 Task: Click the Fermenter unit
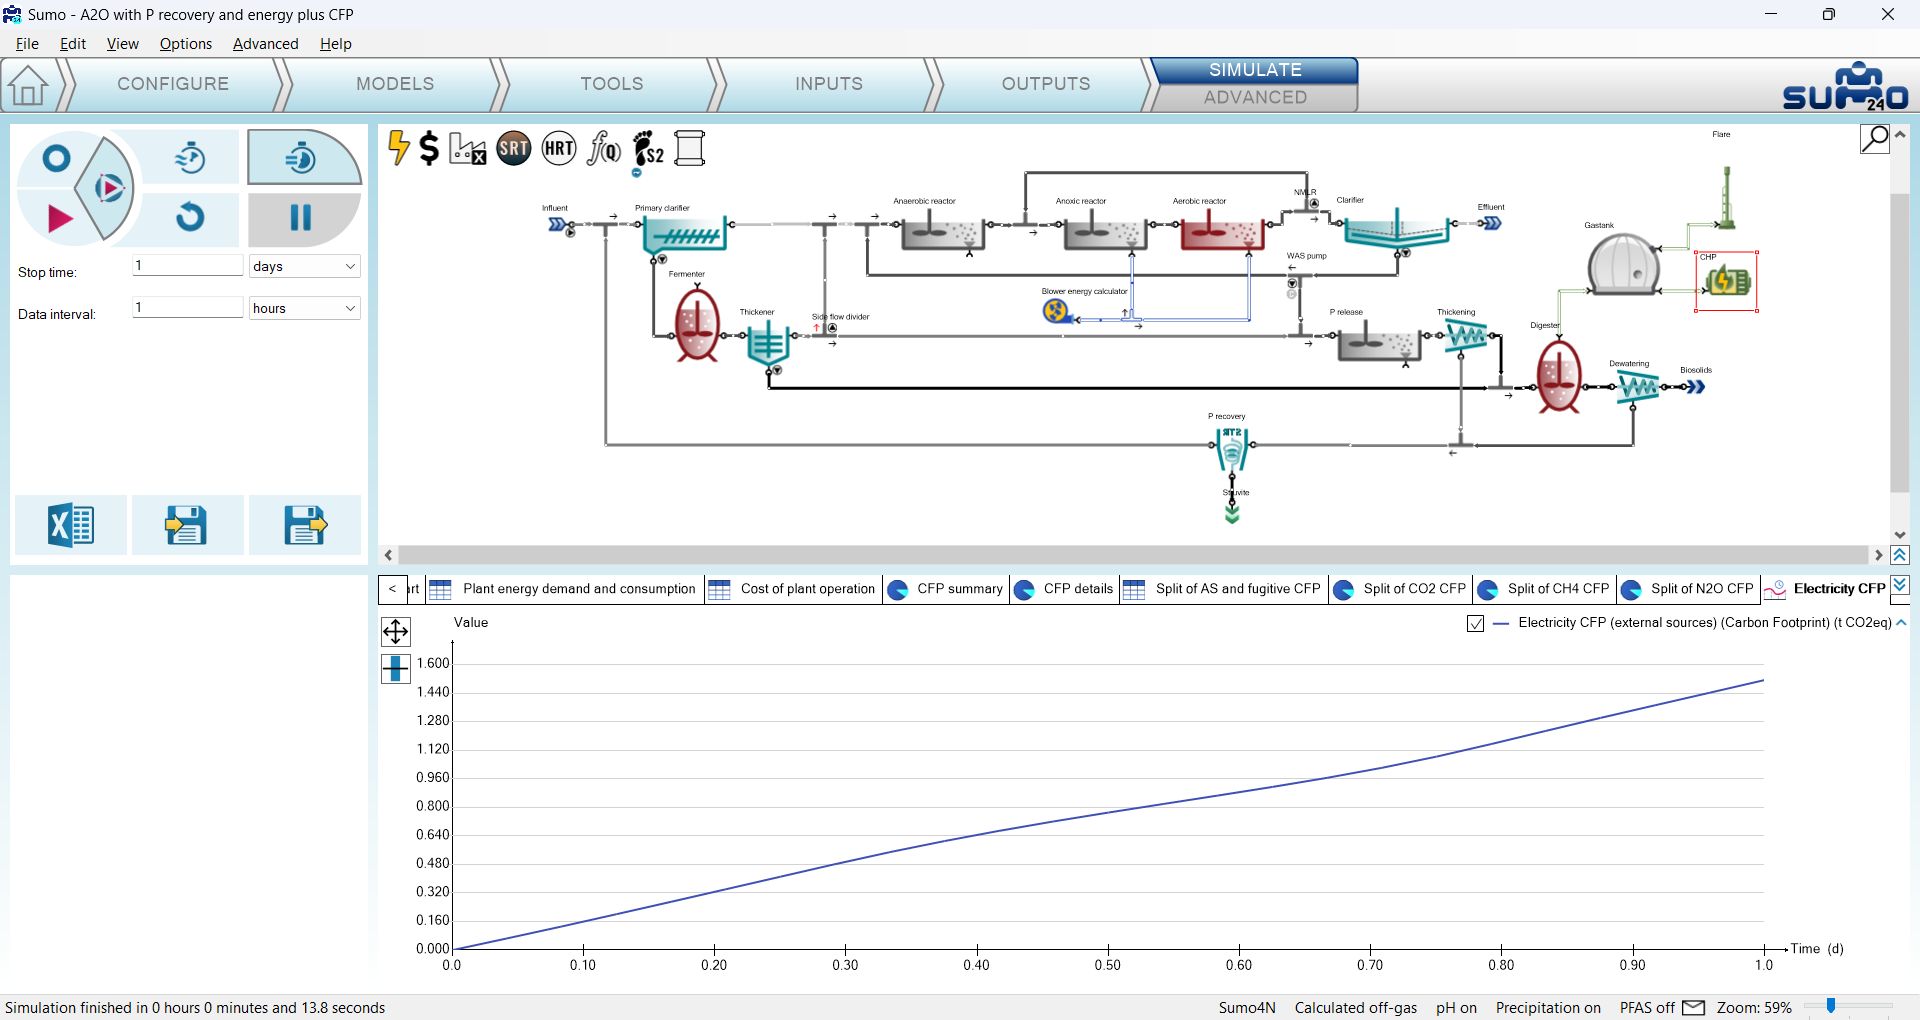(697, 324)
